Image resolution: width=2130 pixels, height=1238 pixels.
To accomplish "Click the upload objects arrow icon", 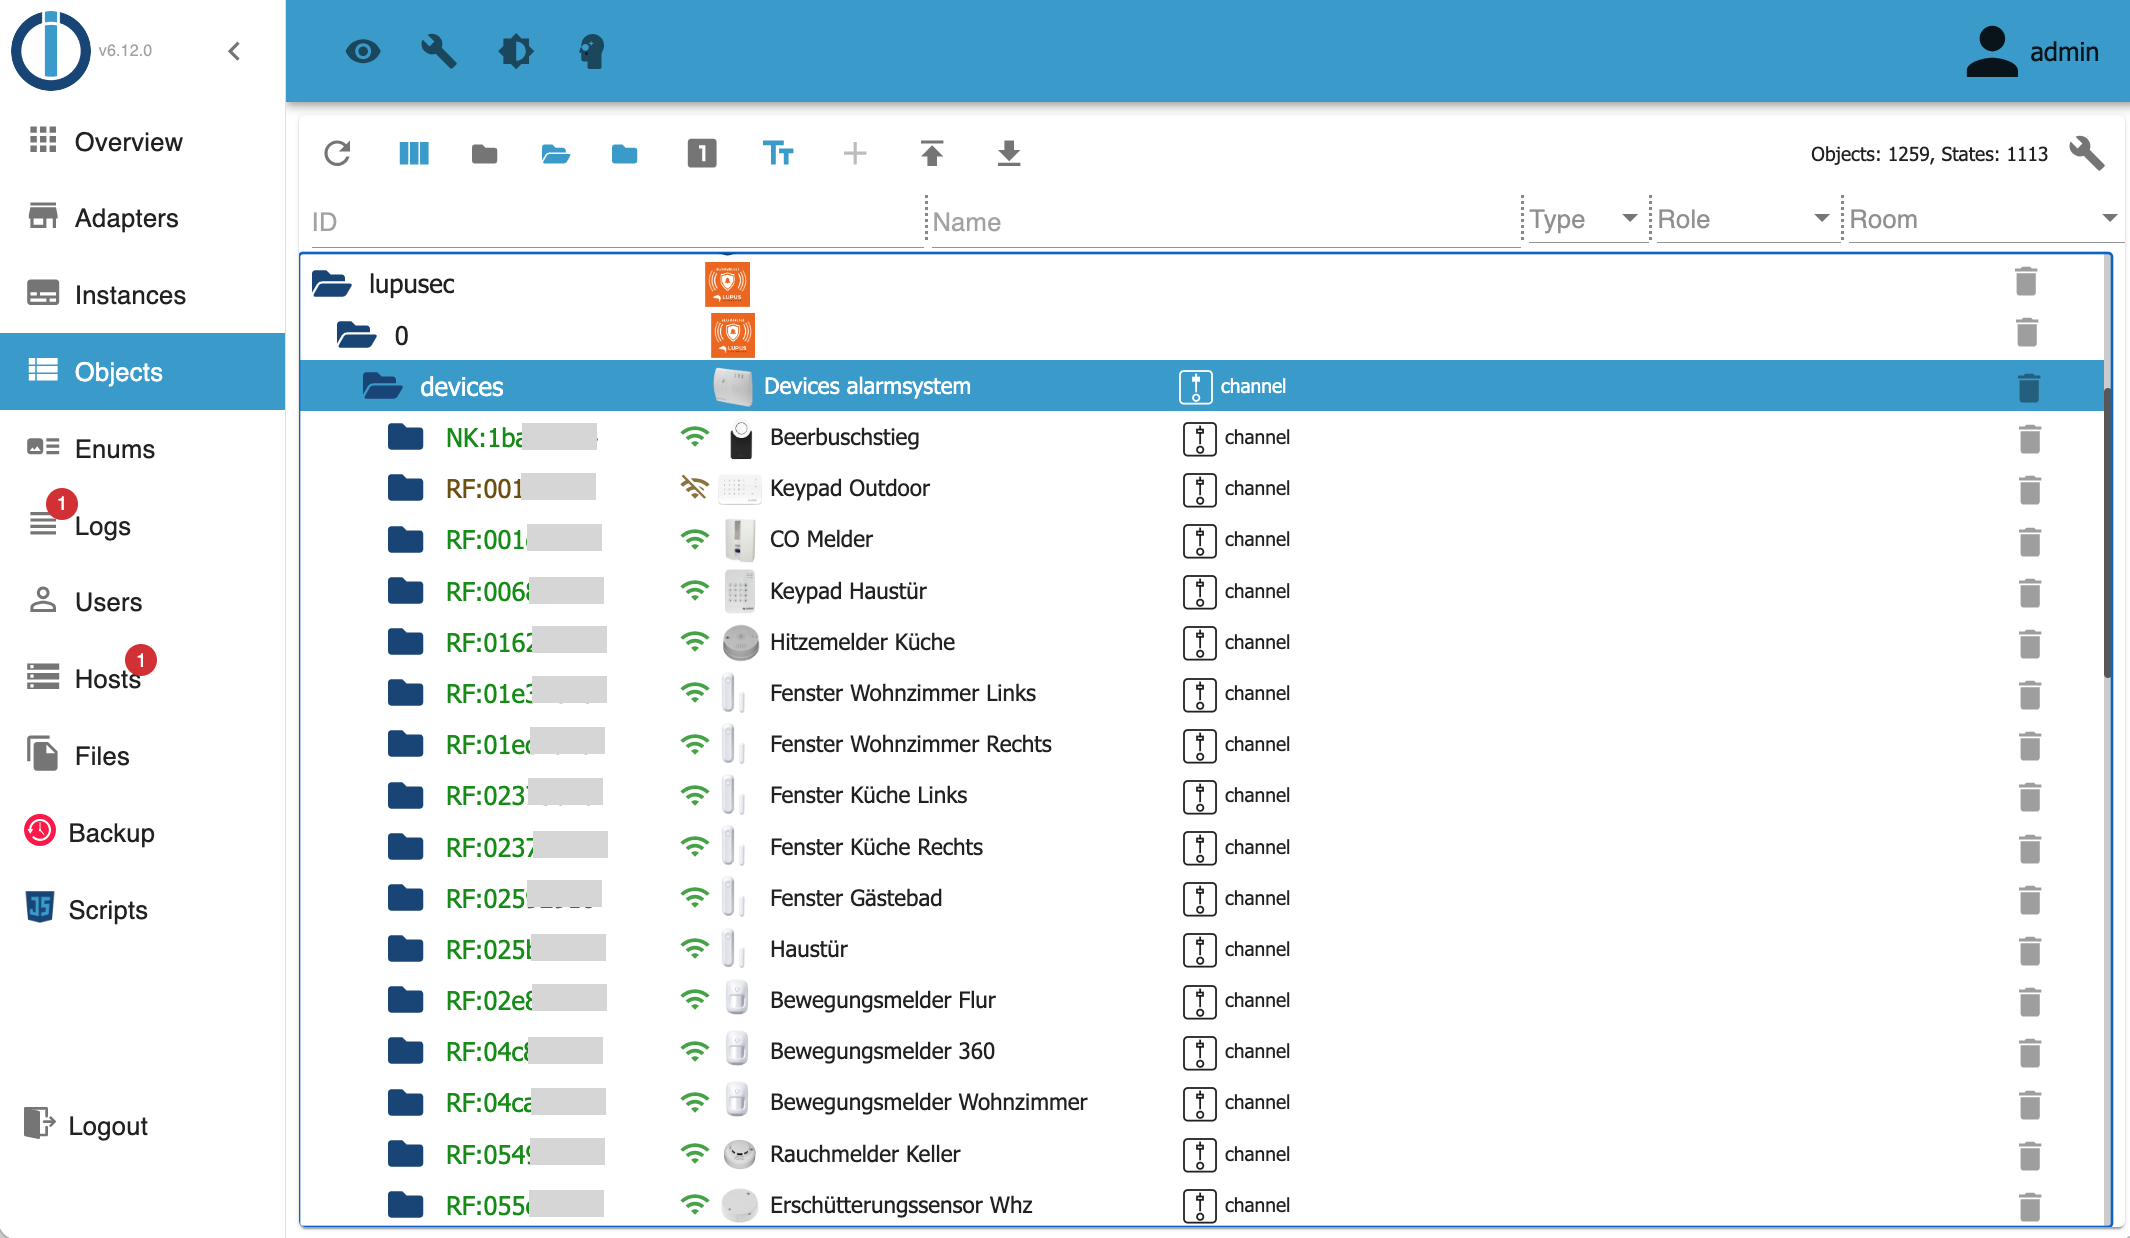I will coord(931,153).
